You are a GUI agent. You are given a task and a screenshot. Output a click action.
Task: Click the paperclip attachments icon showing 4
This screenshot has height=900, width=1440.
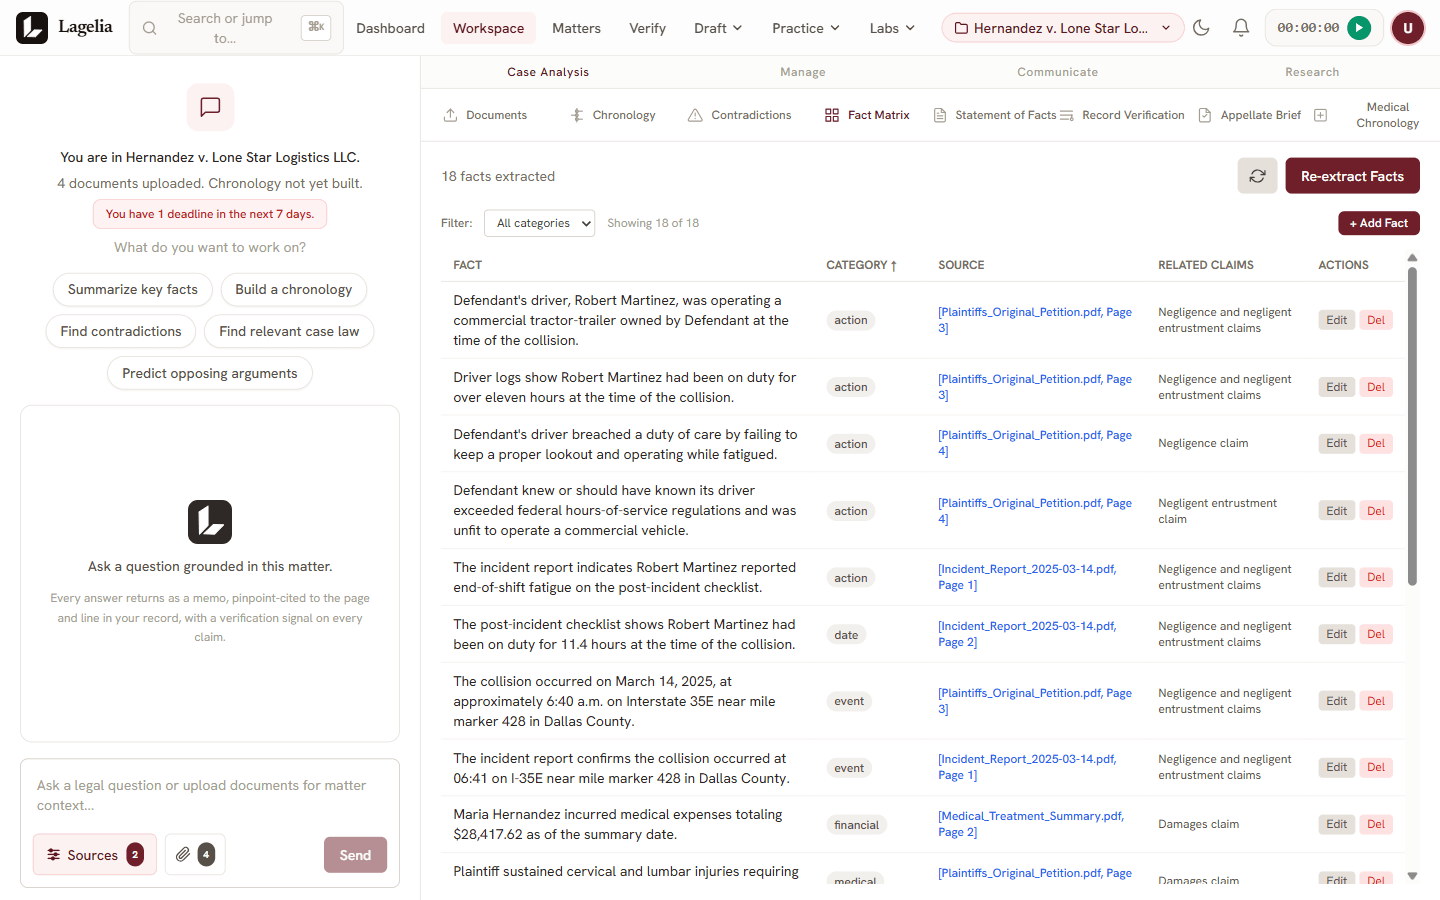[195, 855]
